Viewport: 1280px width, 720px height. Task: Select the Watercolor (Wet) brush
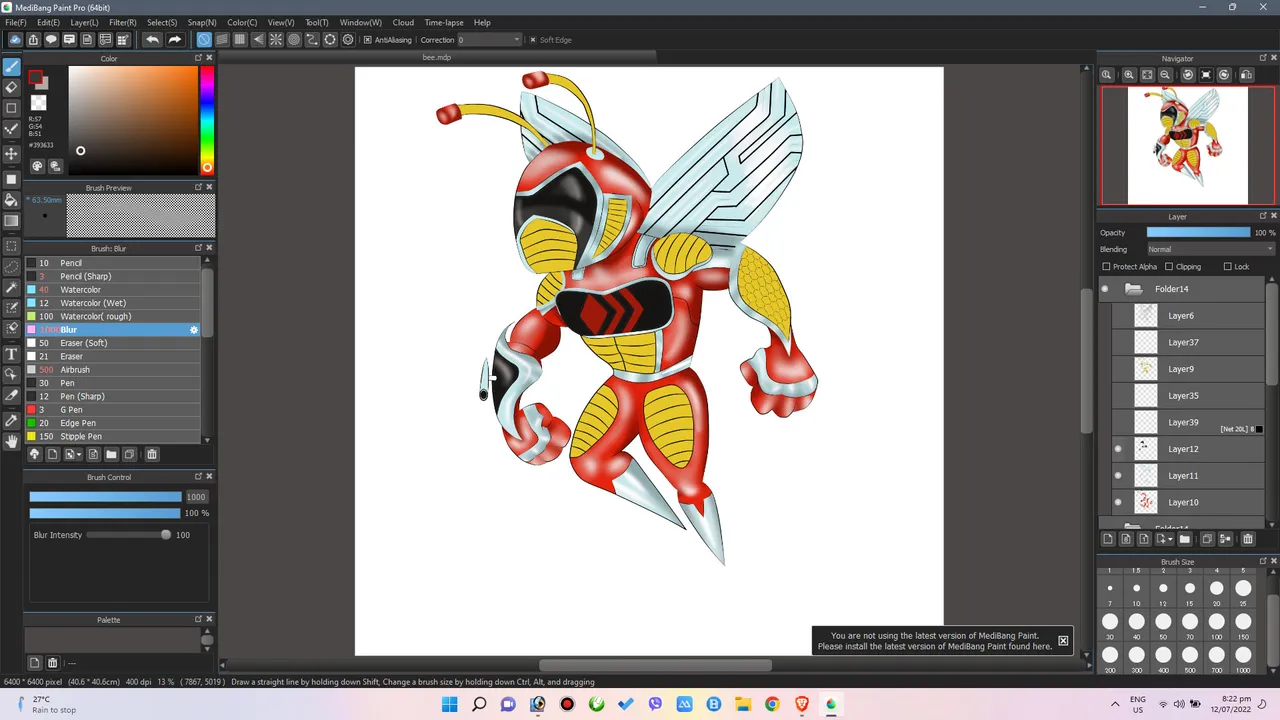click(x=112, y=303)
